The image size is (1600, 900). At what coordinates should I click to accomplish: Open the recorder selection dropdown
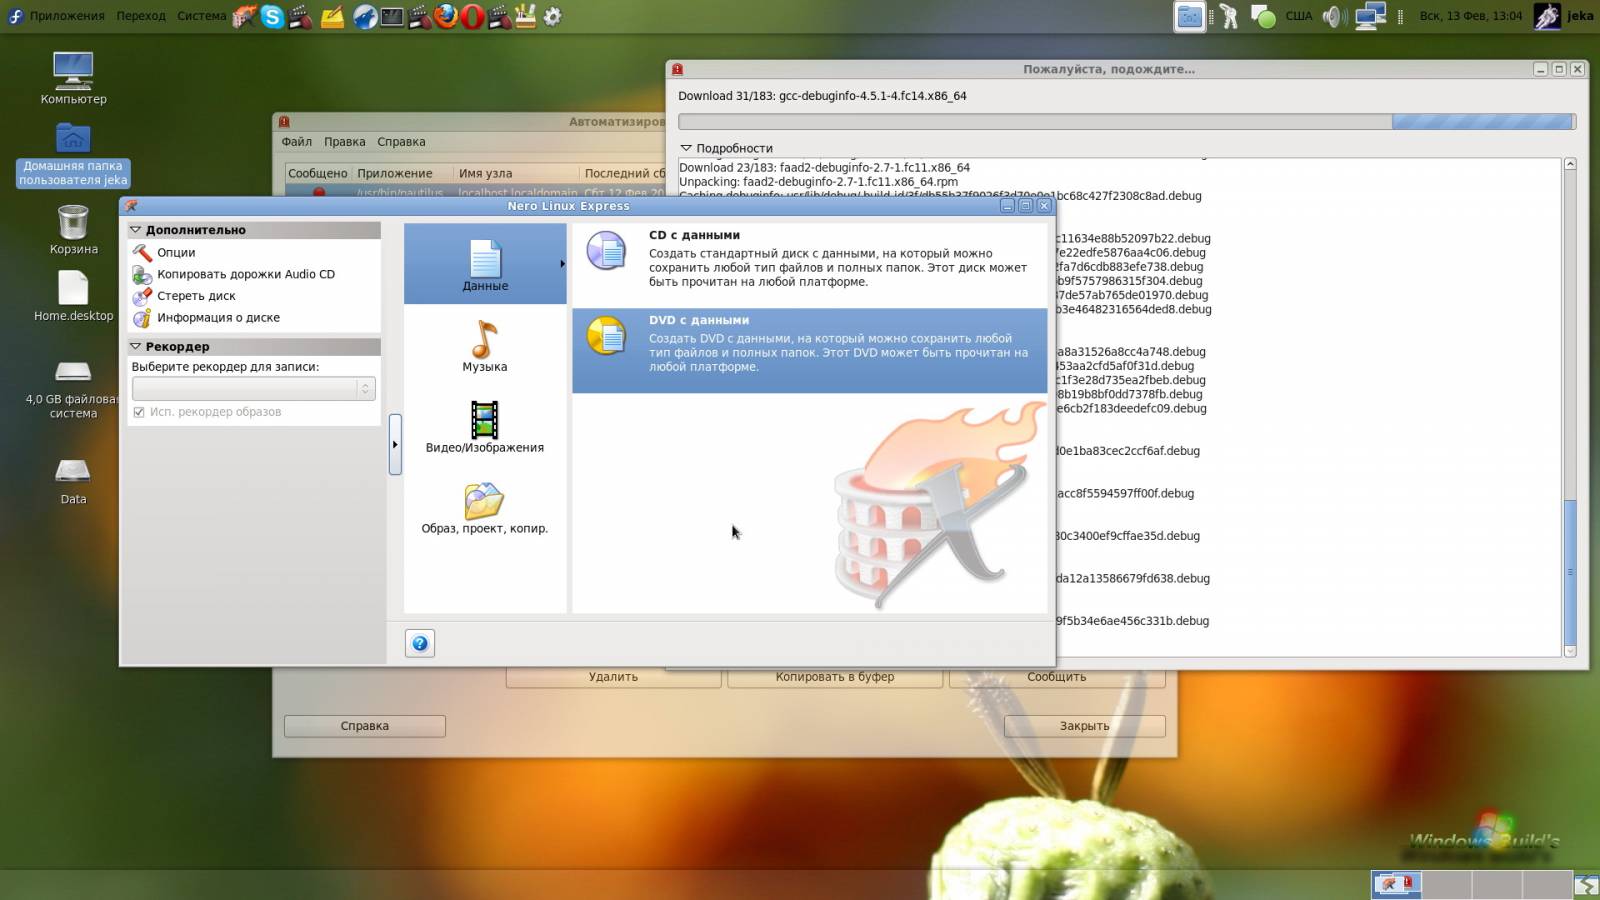(x=254, y=388)
